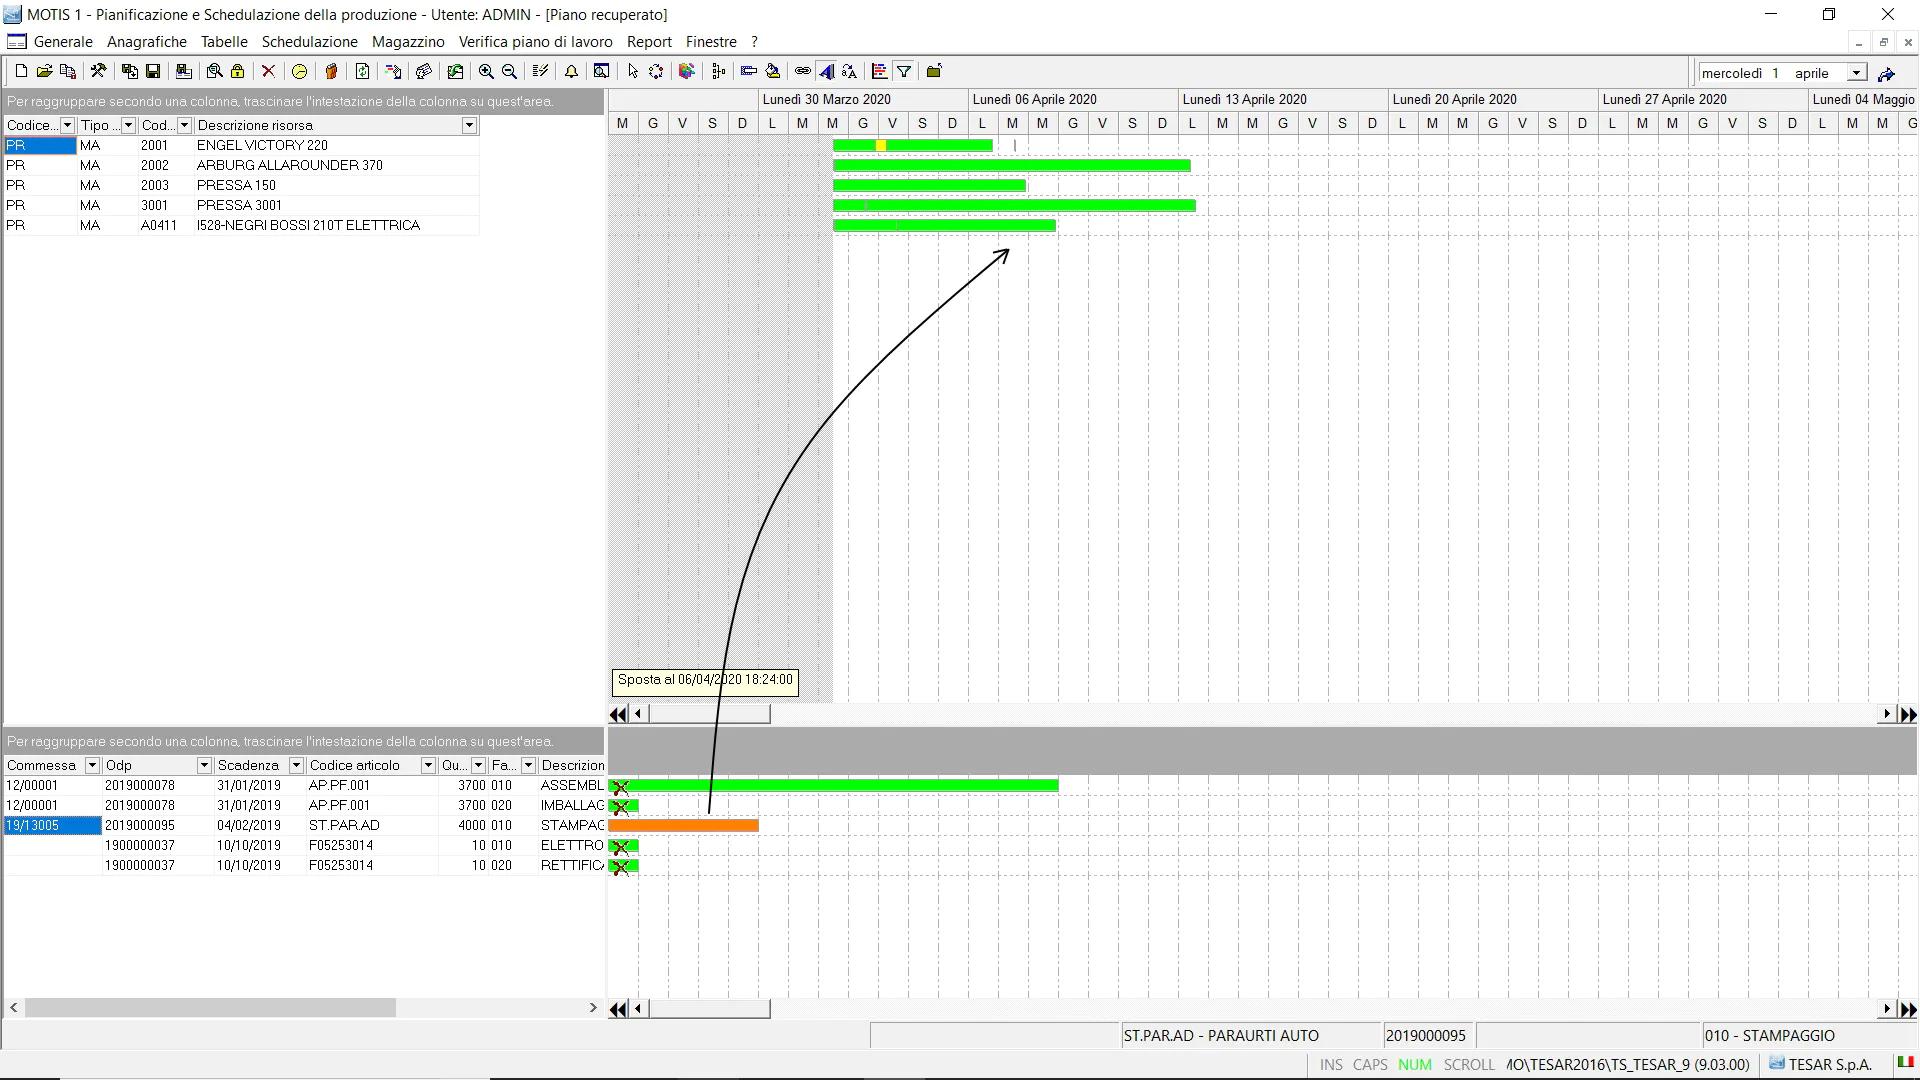The width and height of the screenshot is (1920, 1080).
Task: Click the zoom out magnifier icon
Action: (x=510, y=71)
